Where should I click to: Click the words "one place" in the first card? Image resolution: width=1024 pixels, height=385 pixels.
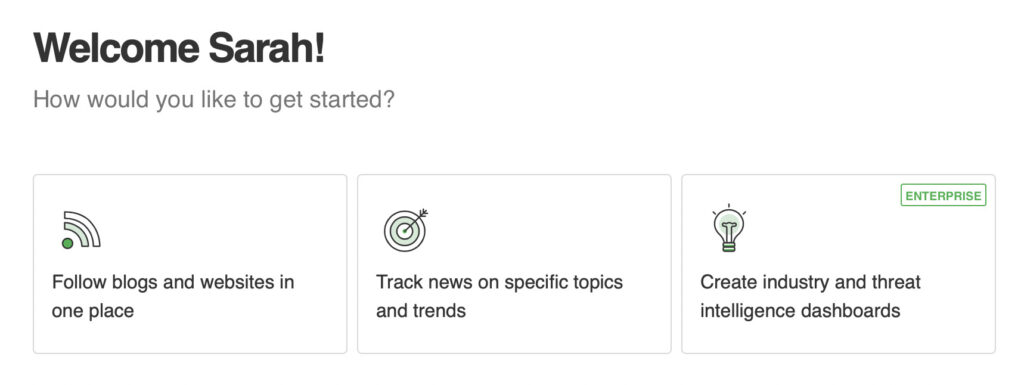93,311
